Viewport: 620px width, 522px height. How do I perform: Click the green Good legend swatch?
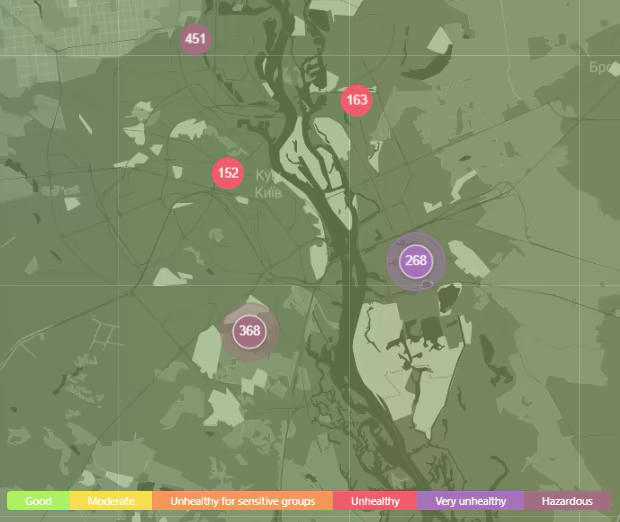pyautogui.click(x=38, y=501)
